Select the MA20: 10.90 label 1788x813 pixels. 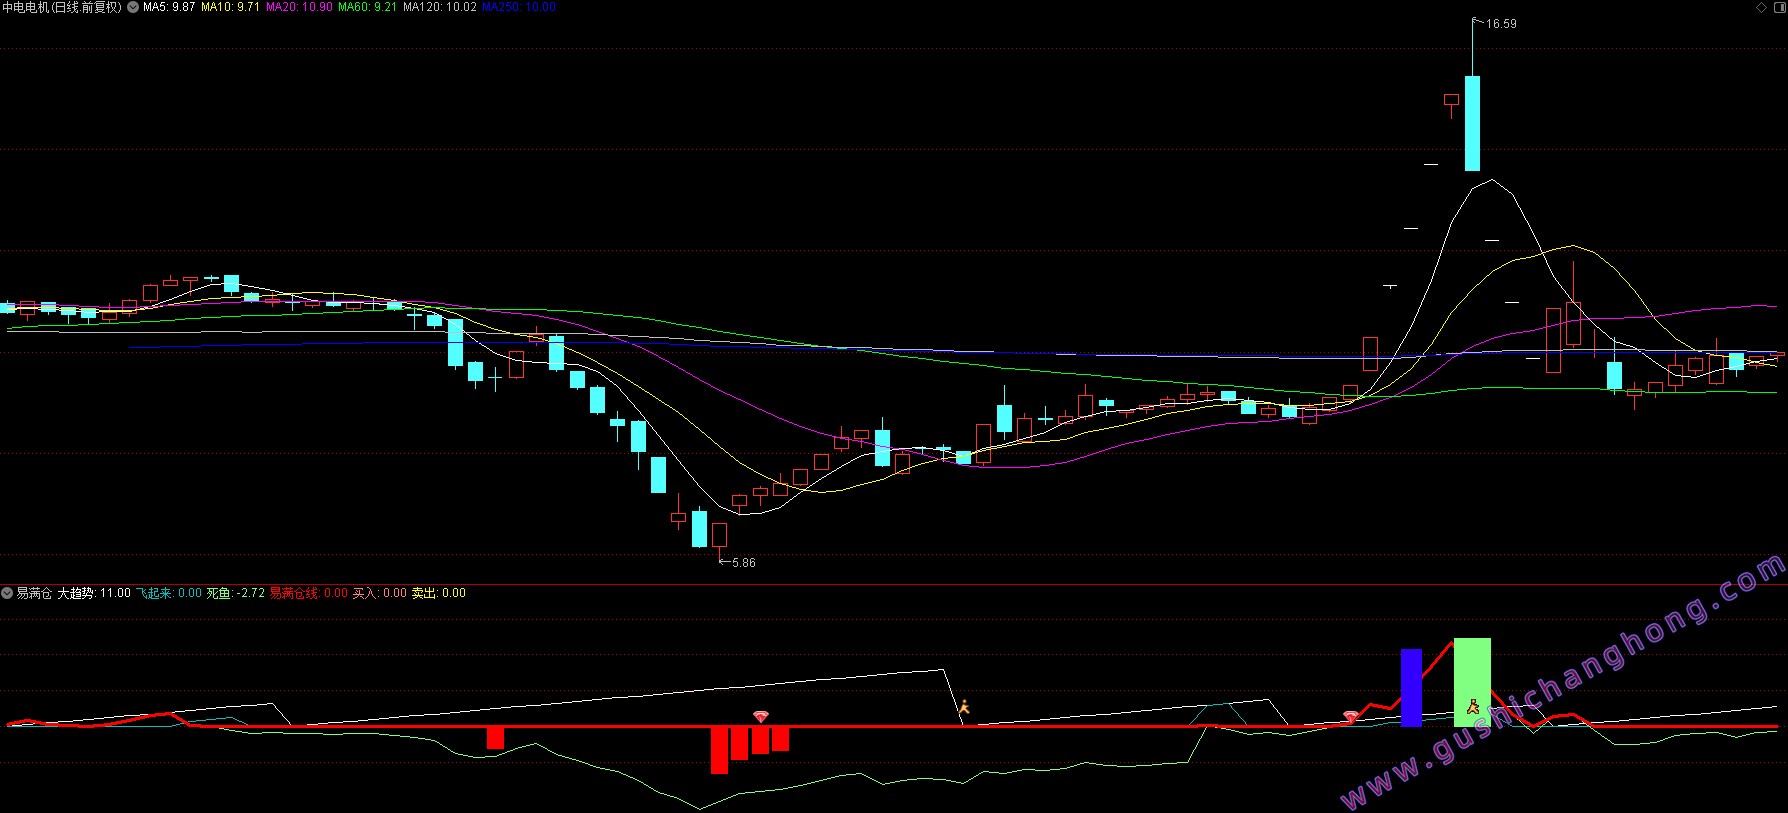299,7
